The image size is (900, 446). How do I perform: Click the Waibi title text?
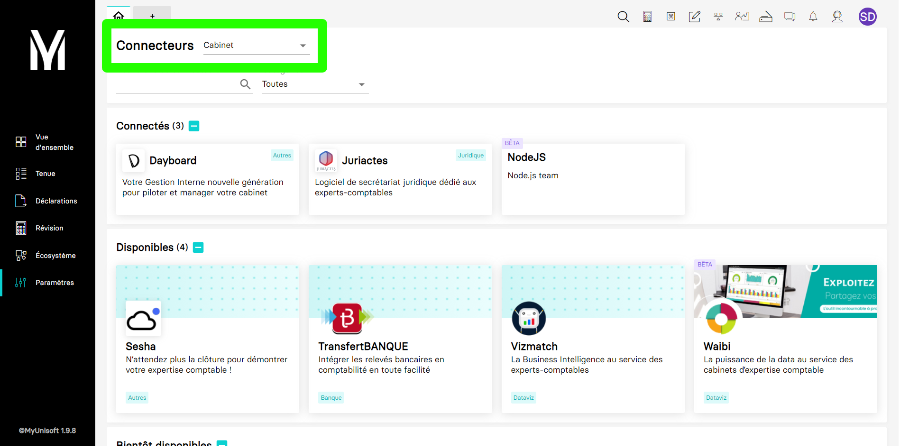[717, 346]
